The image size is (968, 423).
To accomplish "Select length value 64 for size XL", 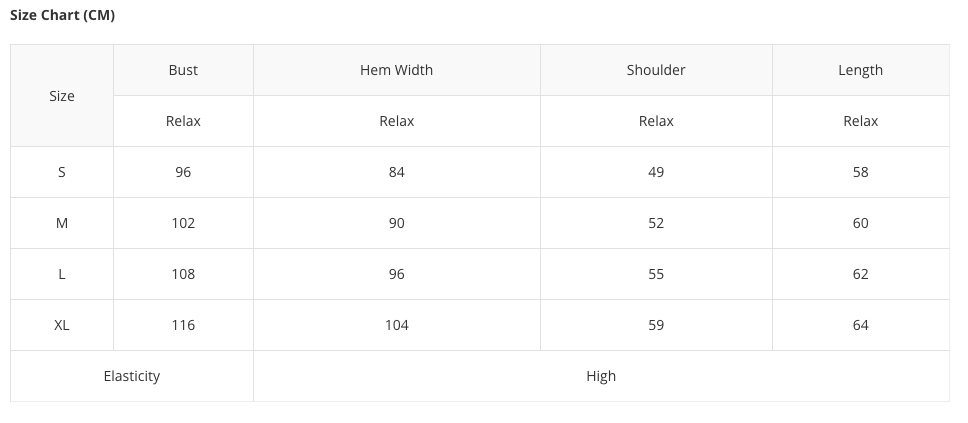I will [860, 325].
